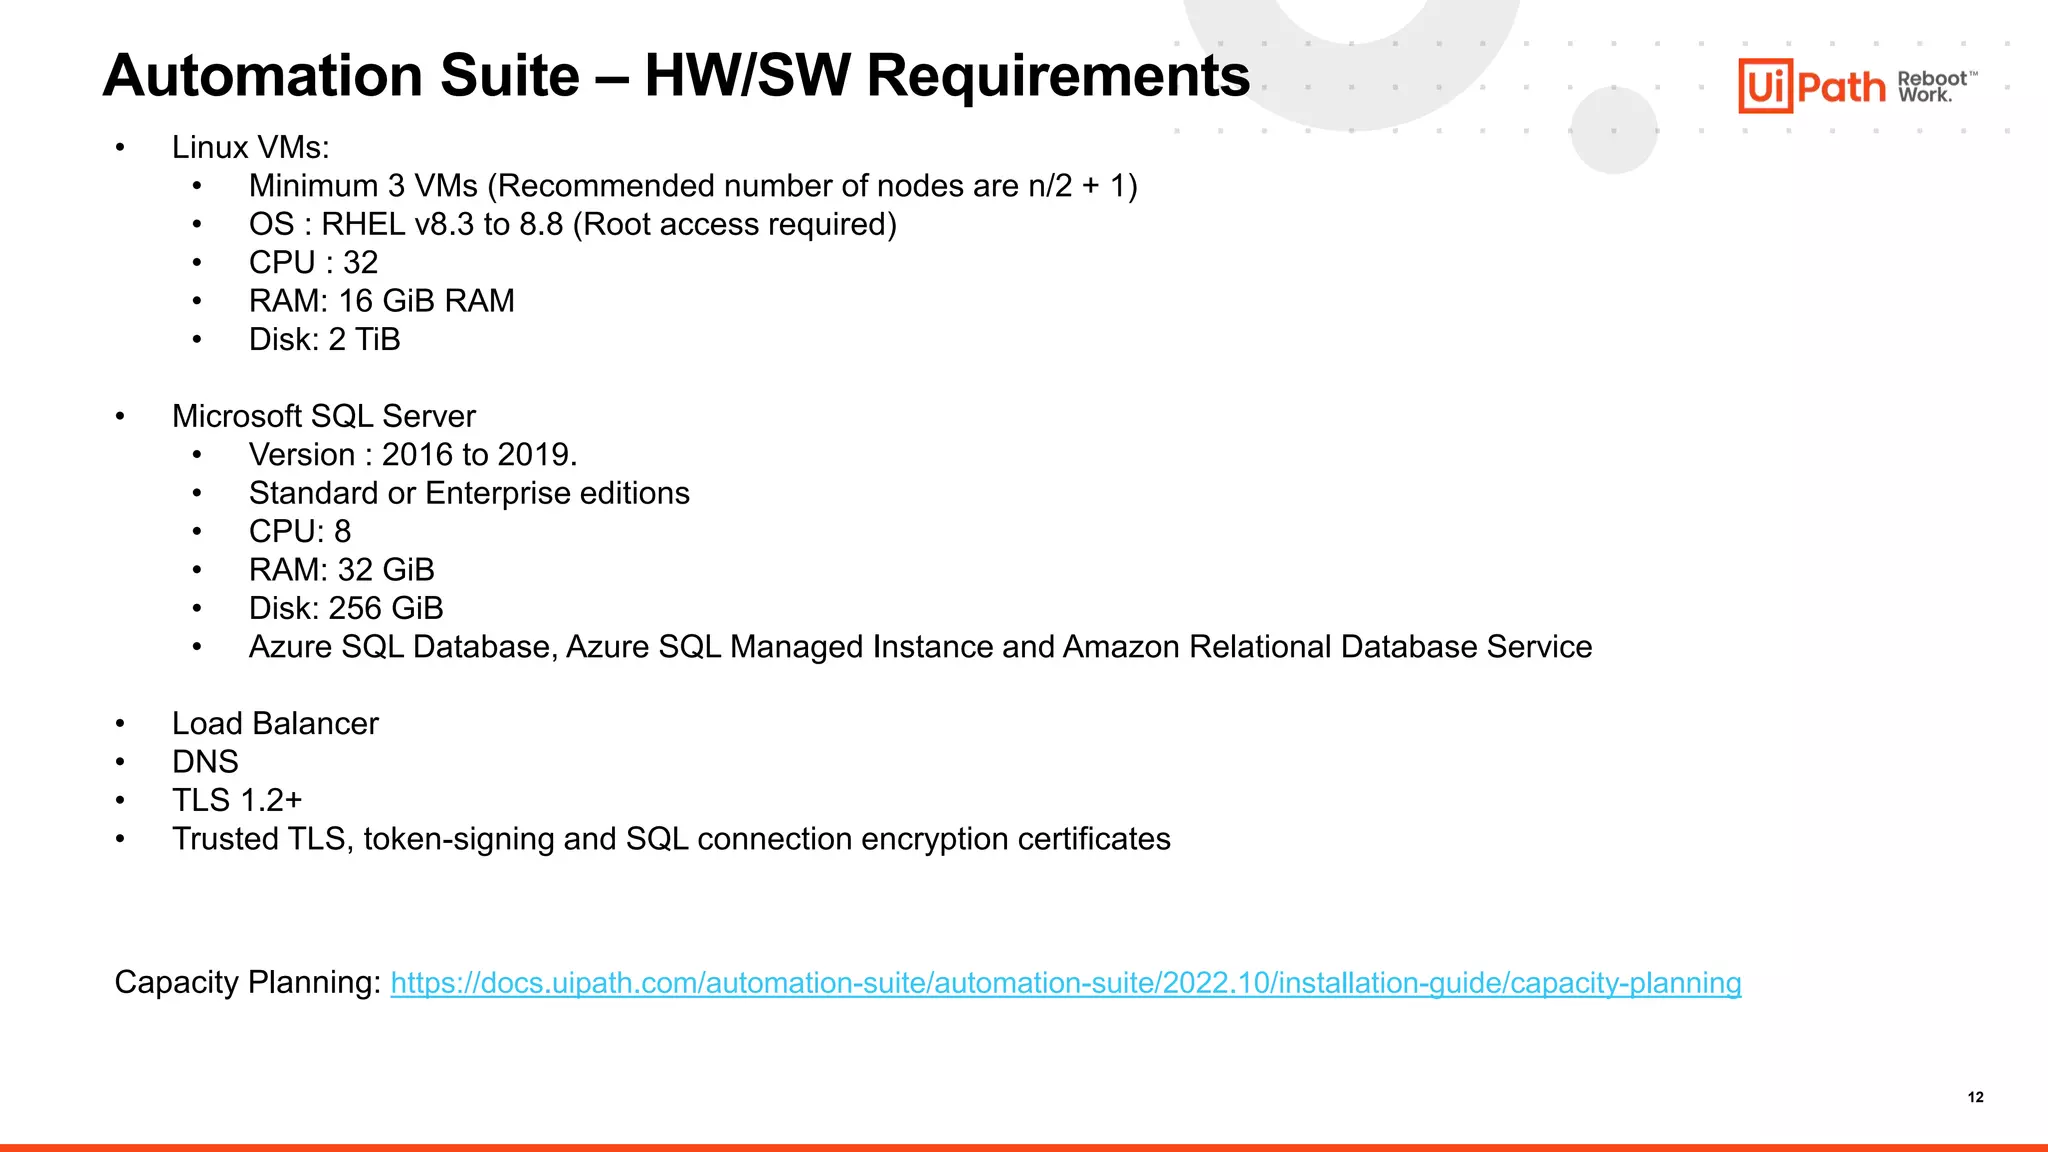This screenshot has width=2048, height=1152.
Task: Click the slide number 12
Action: coord(1975,1097)
